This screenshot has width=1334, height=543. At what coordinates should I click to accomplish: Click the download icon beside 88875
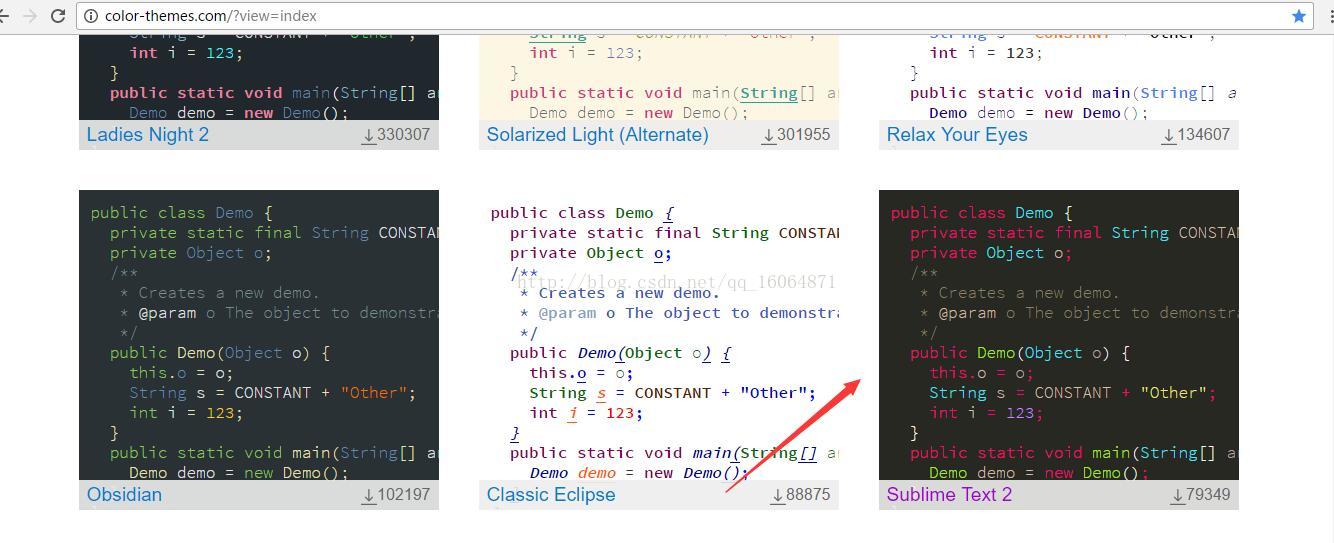778,495
